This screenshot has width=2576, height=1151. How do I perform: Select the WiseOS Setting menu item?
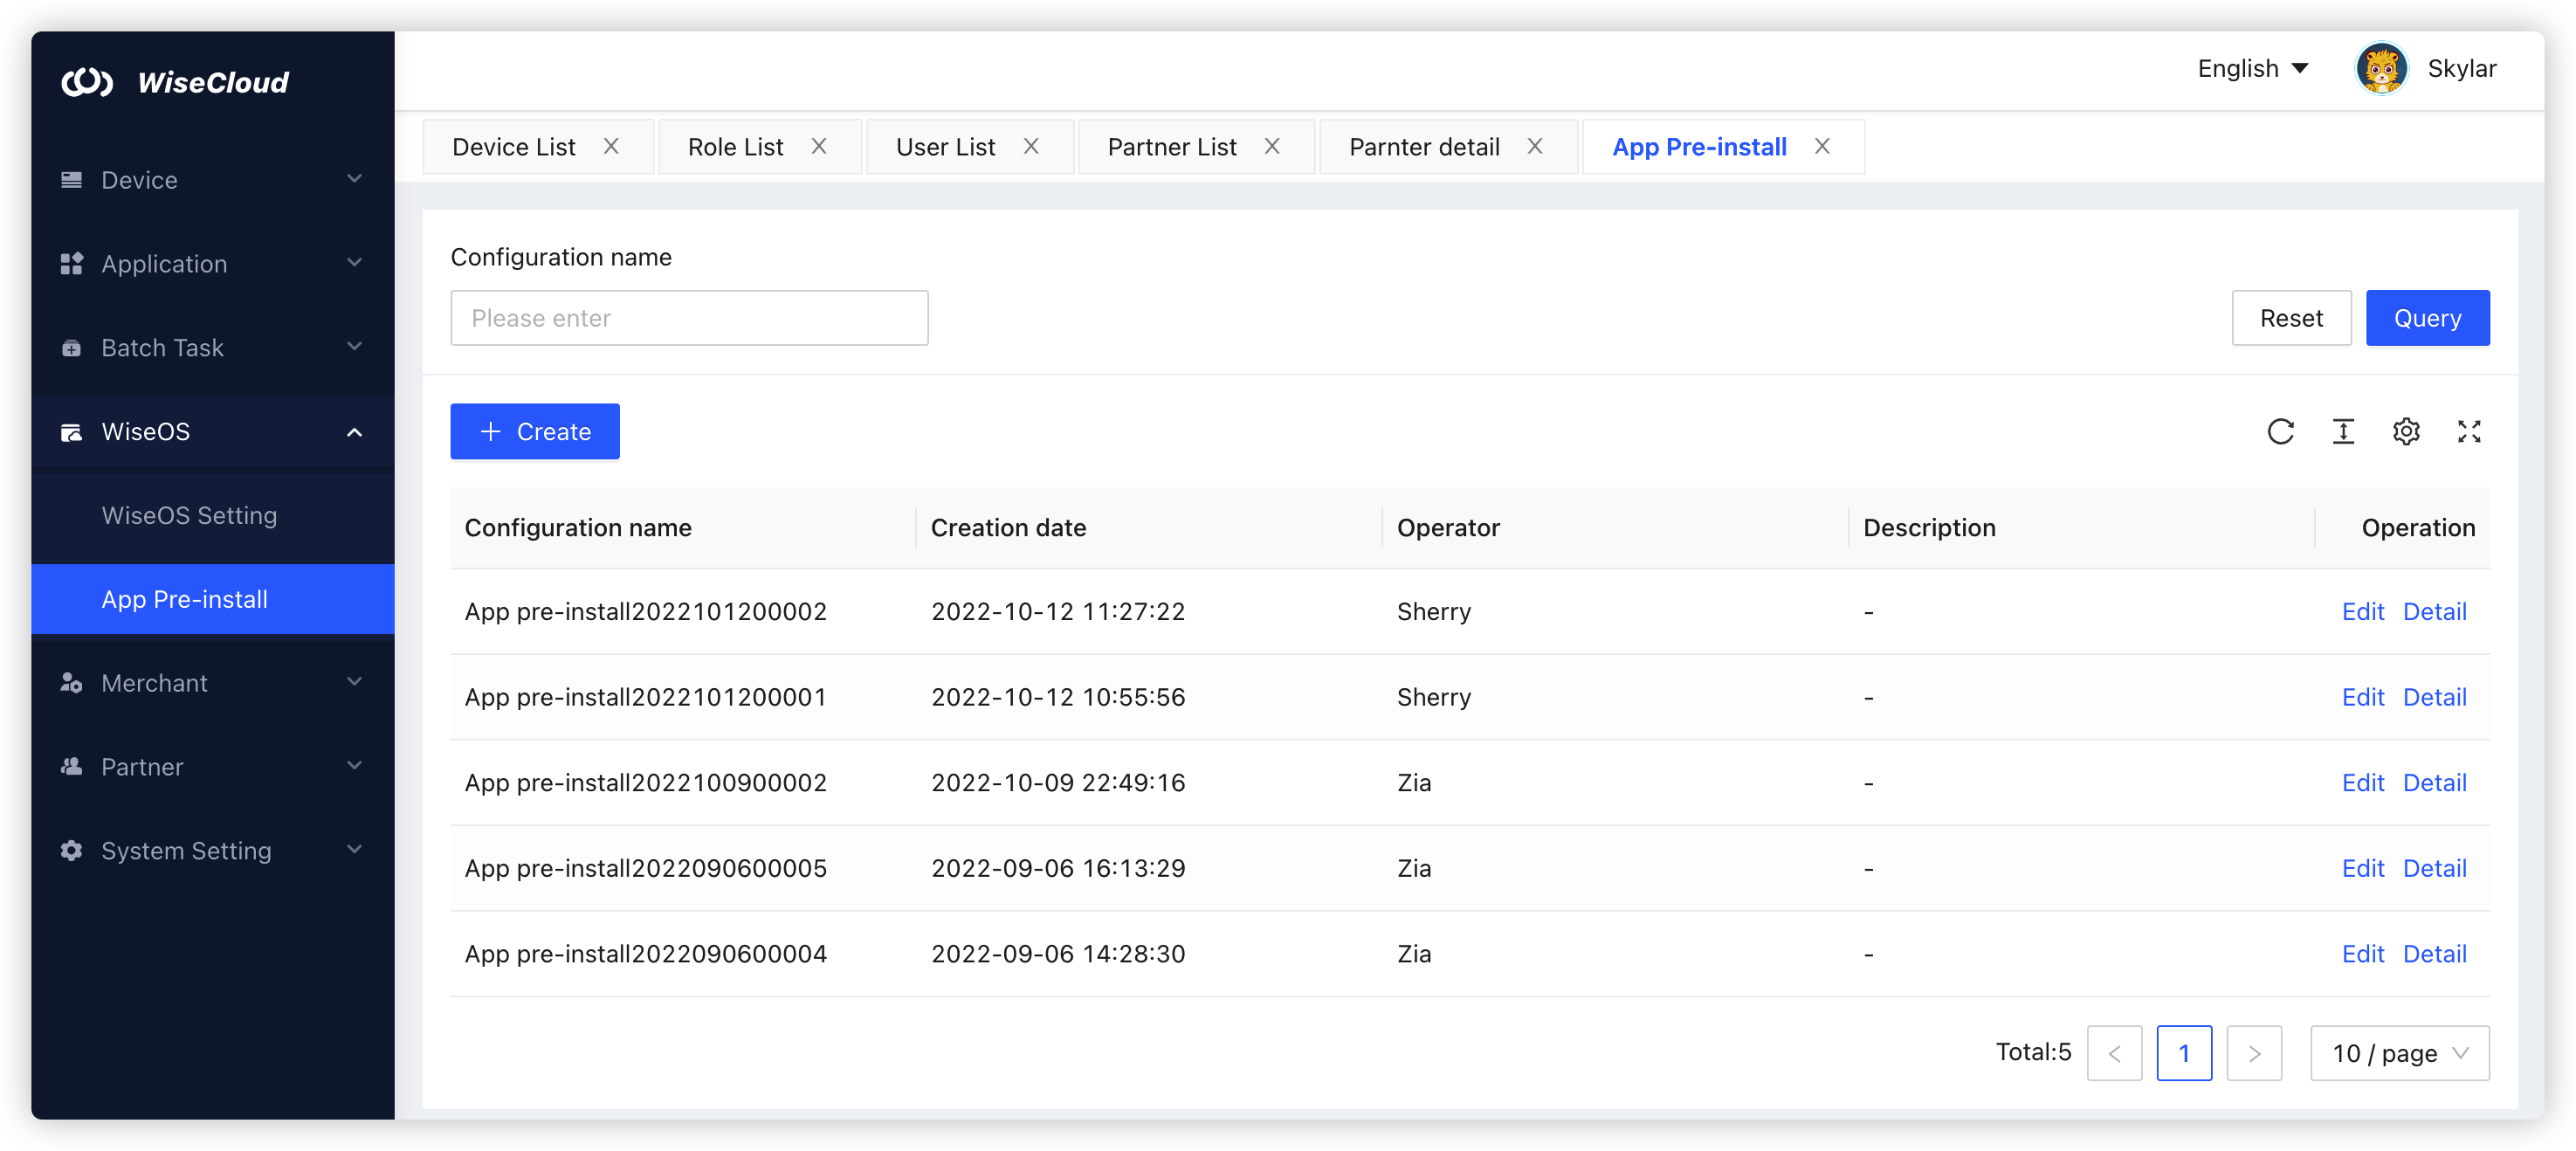pyautogui.click(x=190, y=515)
